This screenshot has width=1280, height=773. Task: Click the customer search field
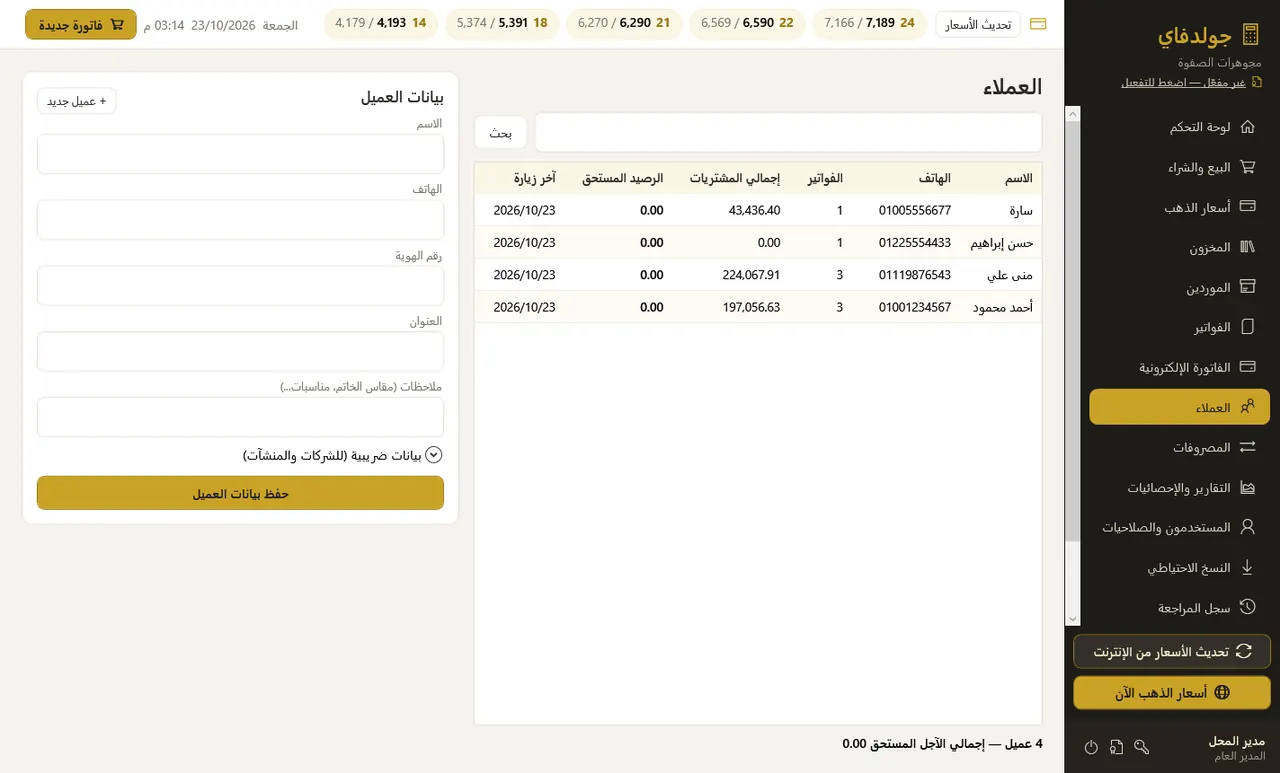788,132
